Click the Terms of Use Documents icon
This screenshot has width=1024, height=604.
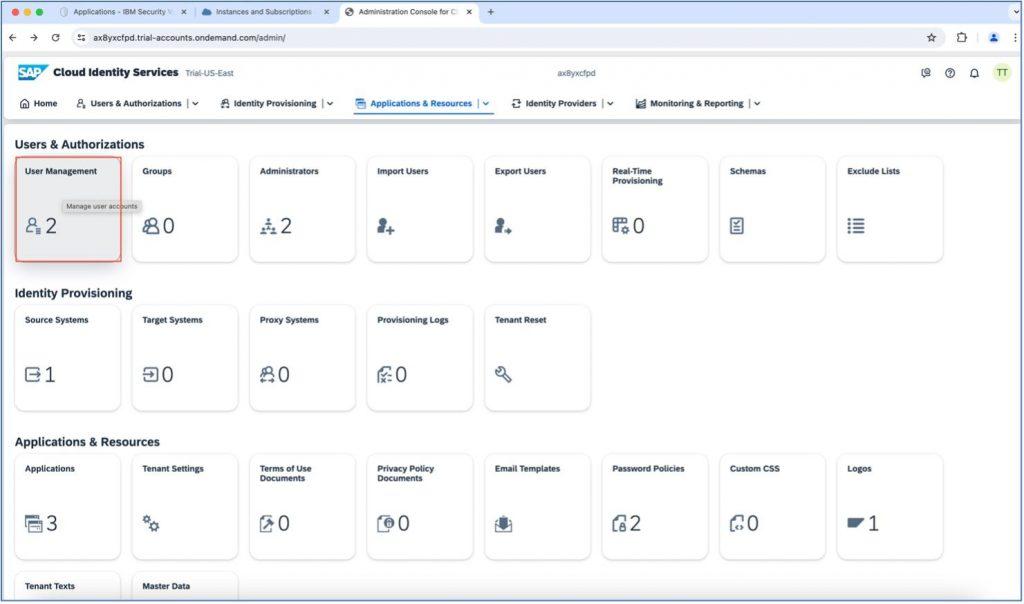pos(266,524)
